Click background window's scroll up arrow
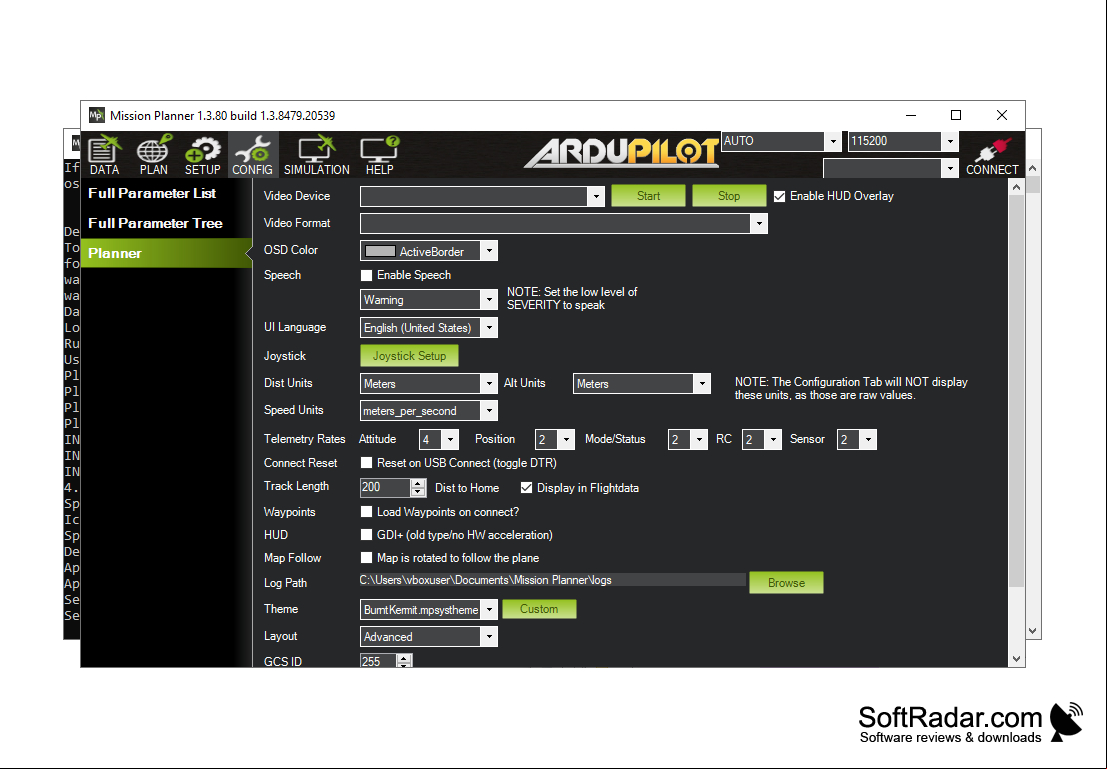Viewport: 1107px width, 769px height. pos(1033,169)
